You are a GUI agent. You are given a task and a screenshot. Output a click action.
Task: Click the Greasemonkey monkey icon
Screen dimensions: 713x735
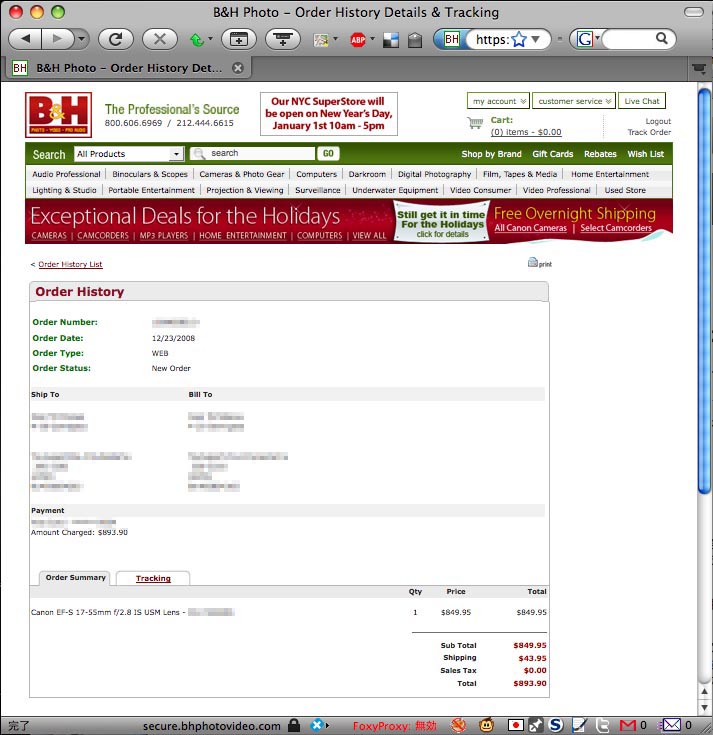pos(487,725)
